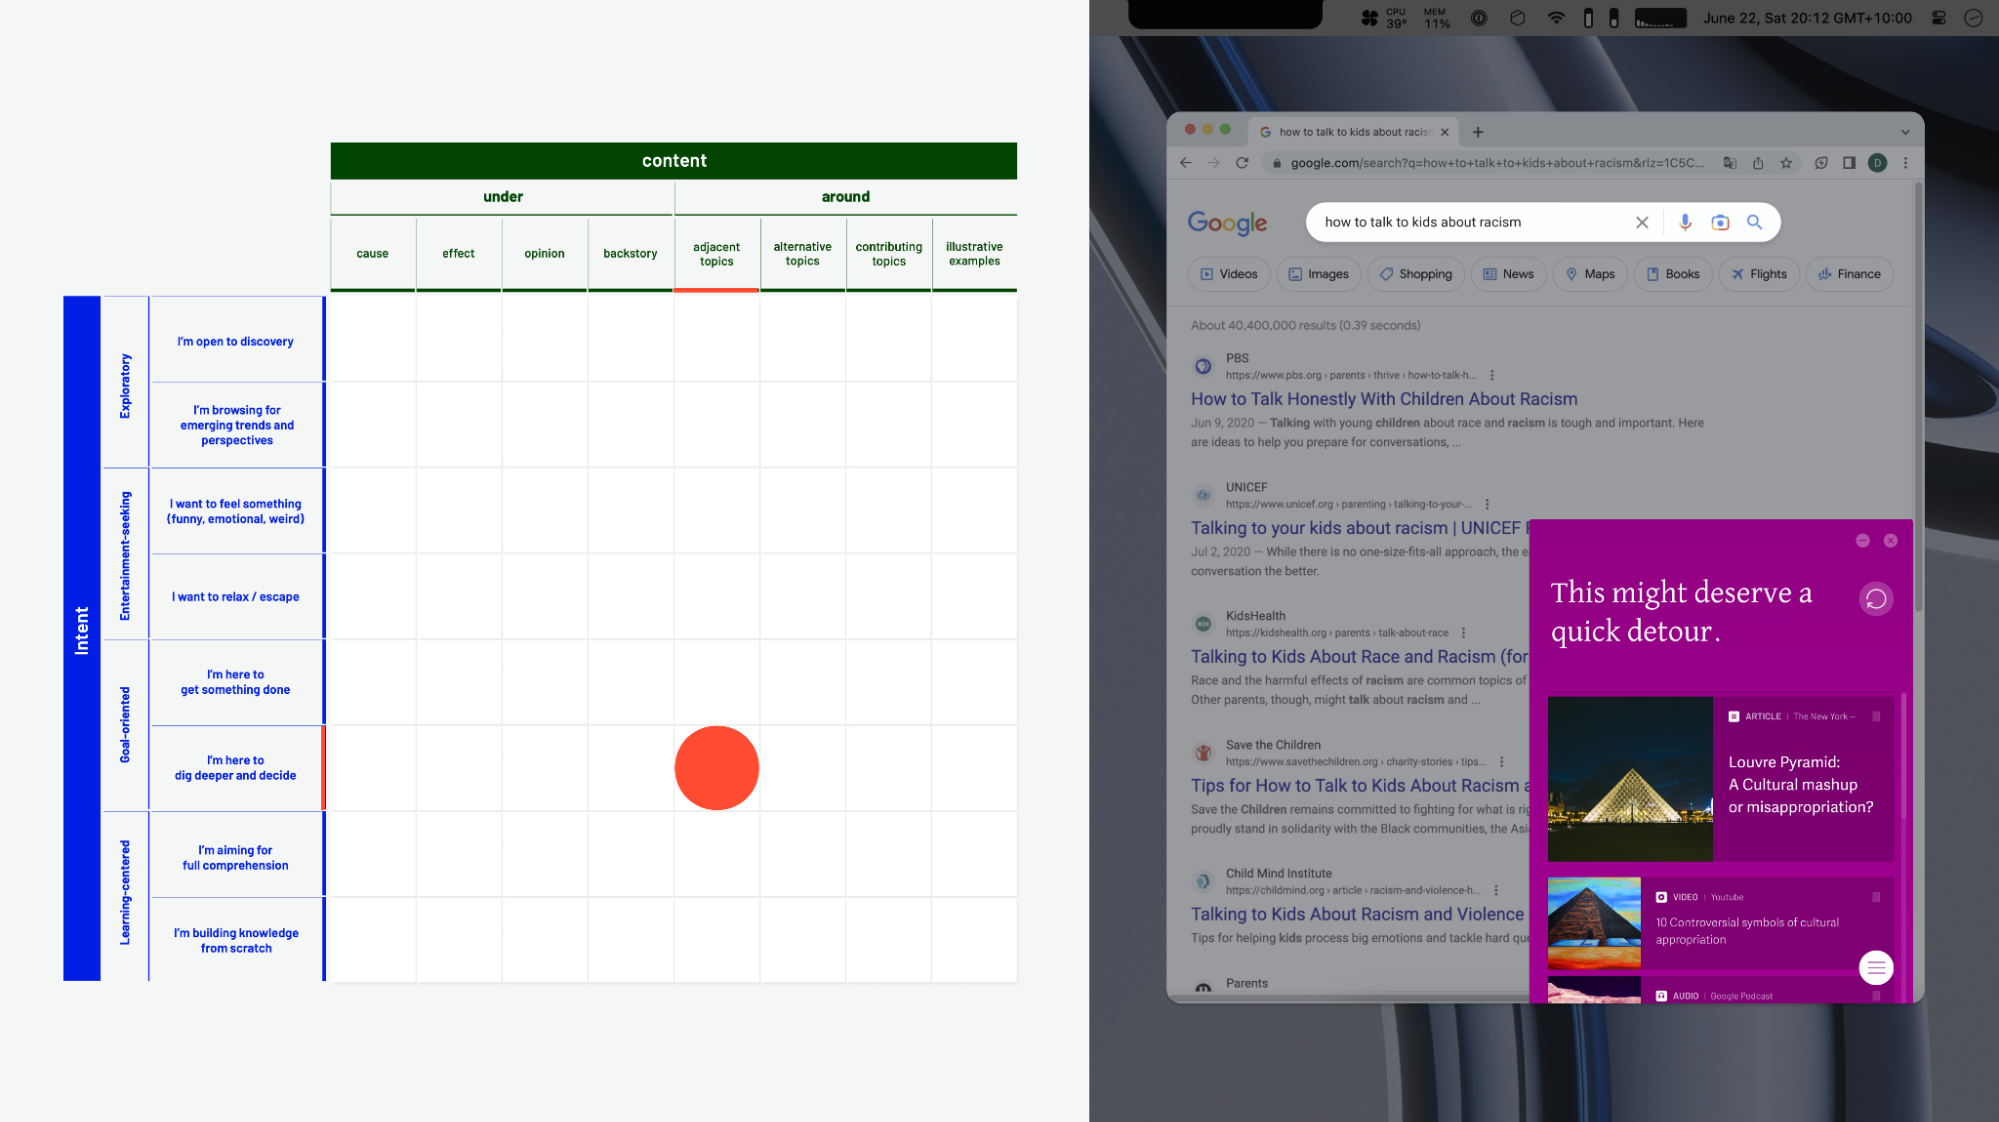Click the date and time in menu bar
This screenshot has height=1122, width=1999.
click(1807, 18)
